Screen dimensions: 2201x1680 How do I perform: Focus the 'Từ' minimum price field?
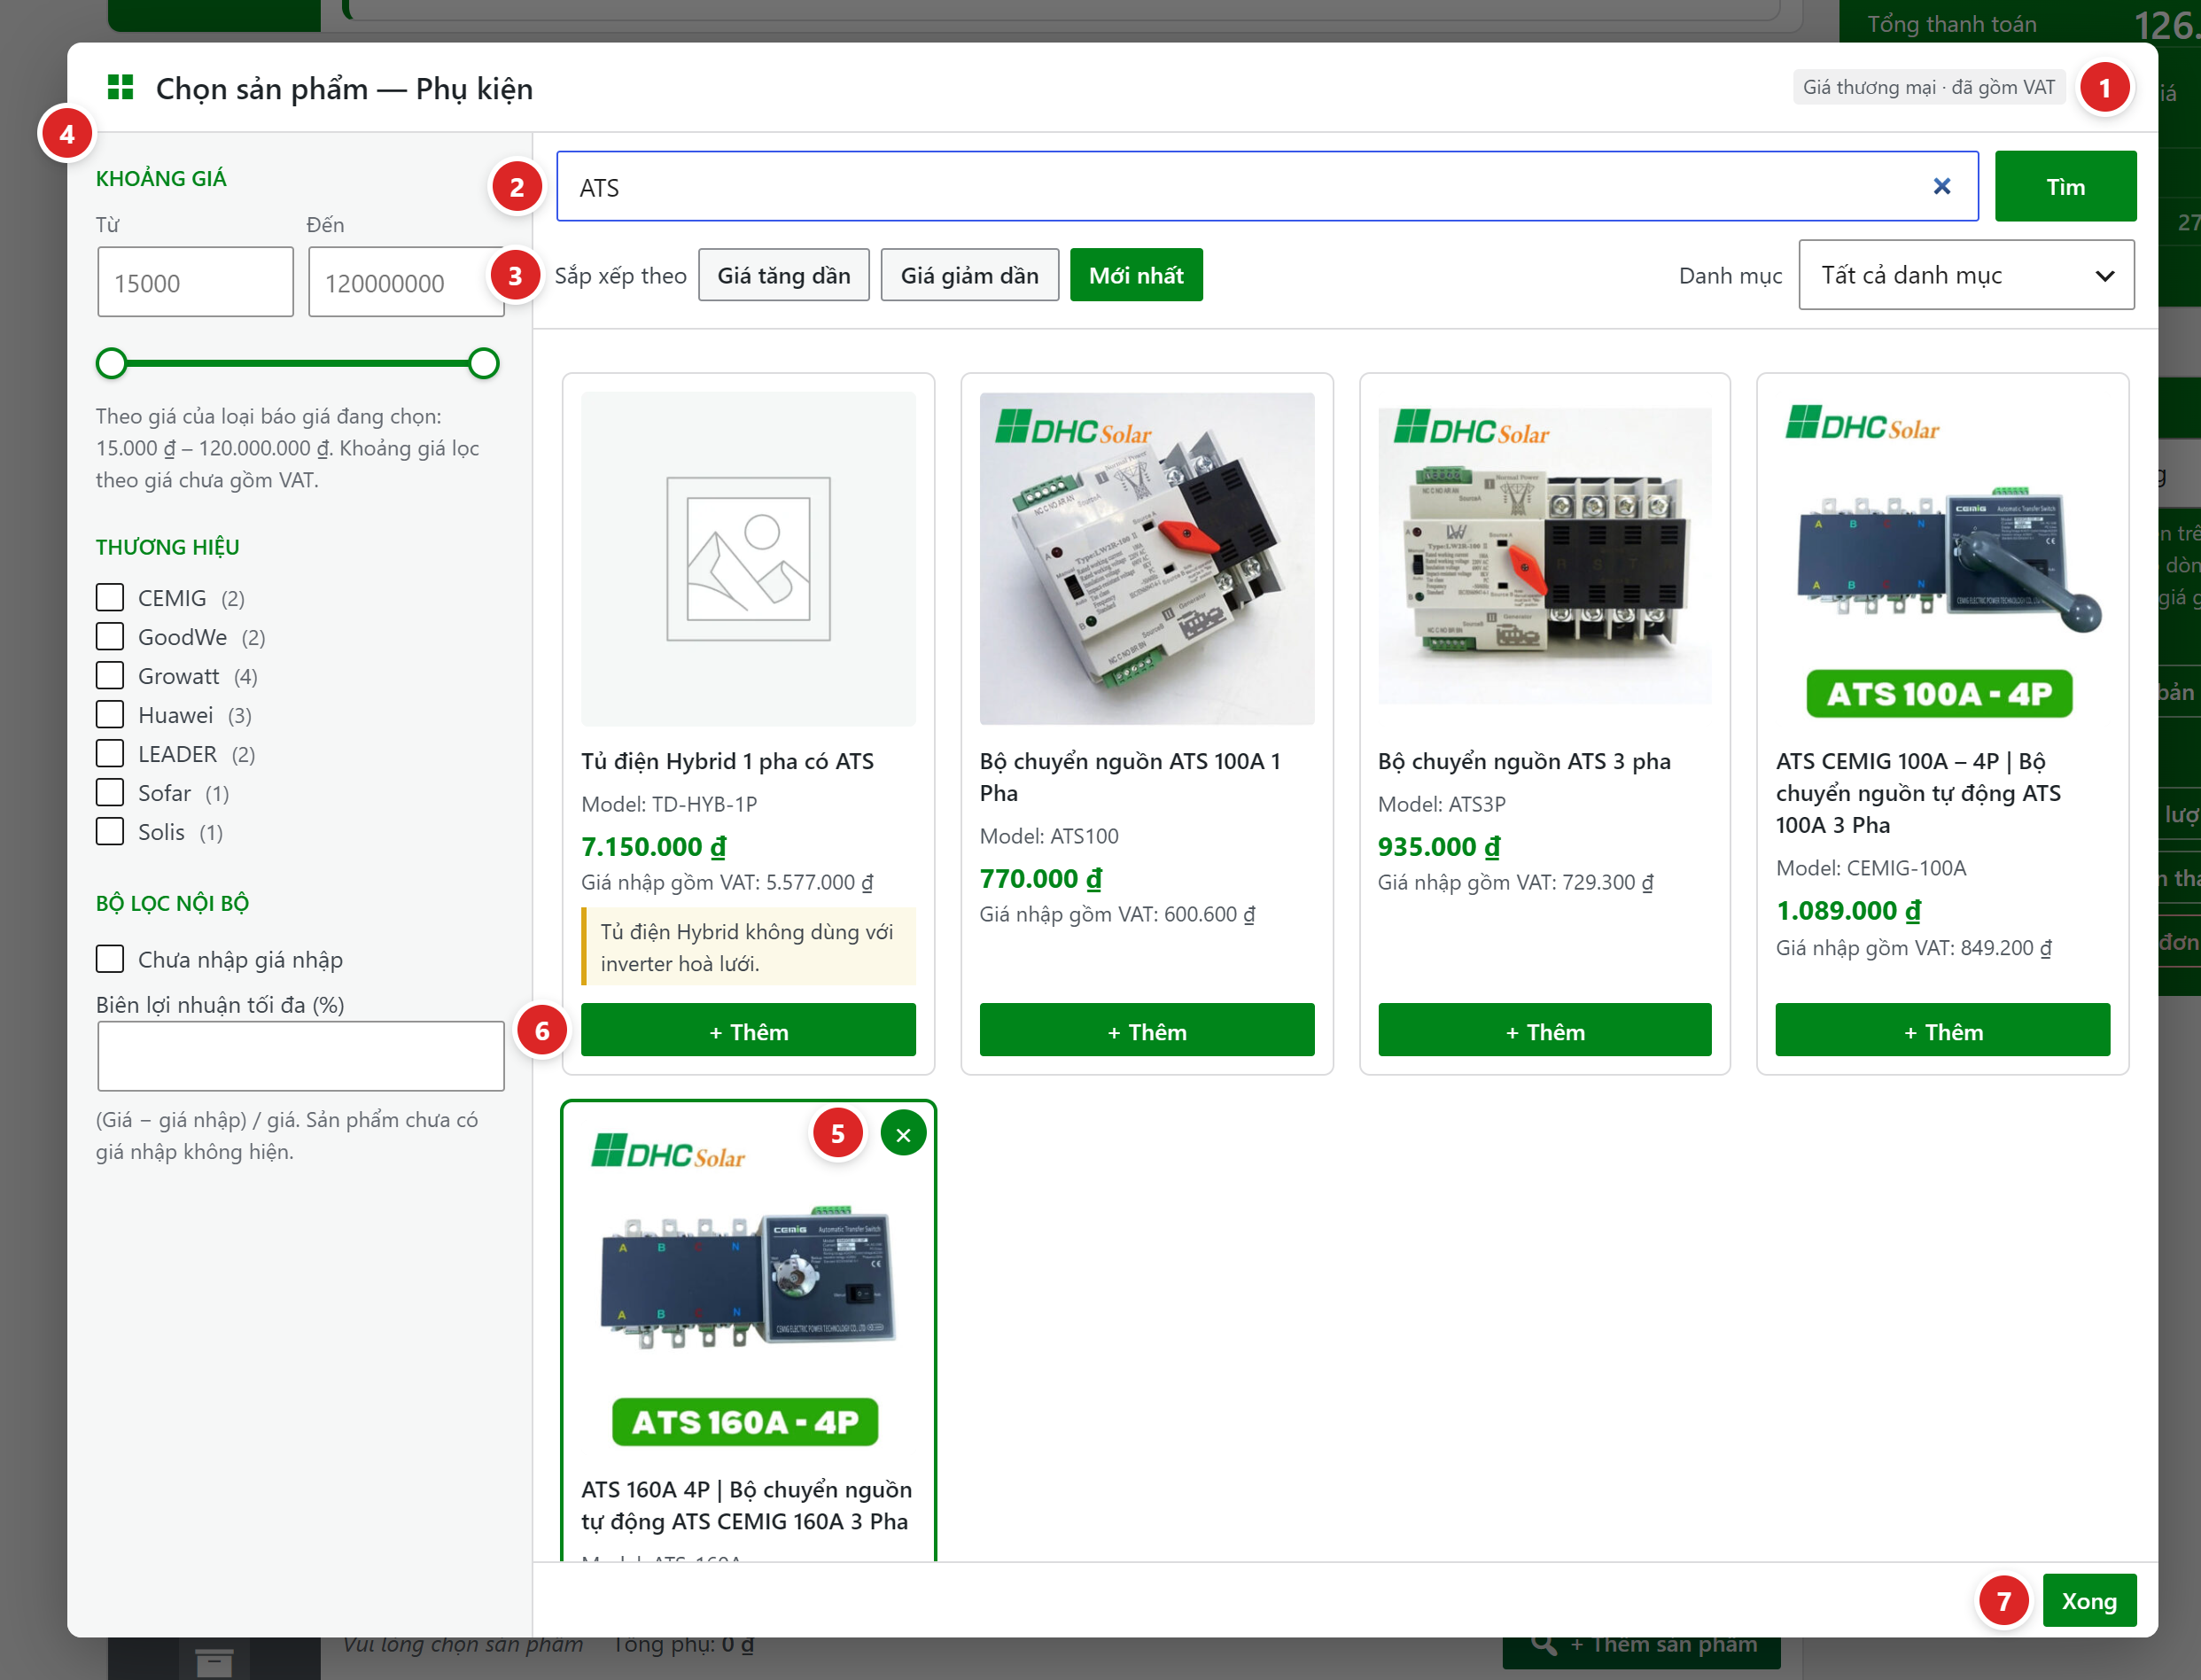(196, 282)
